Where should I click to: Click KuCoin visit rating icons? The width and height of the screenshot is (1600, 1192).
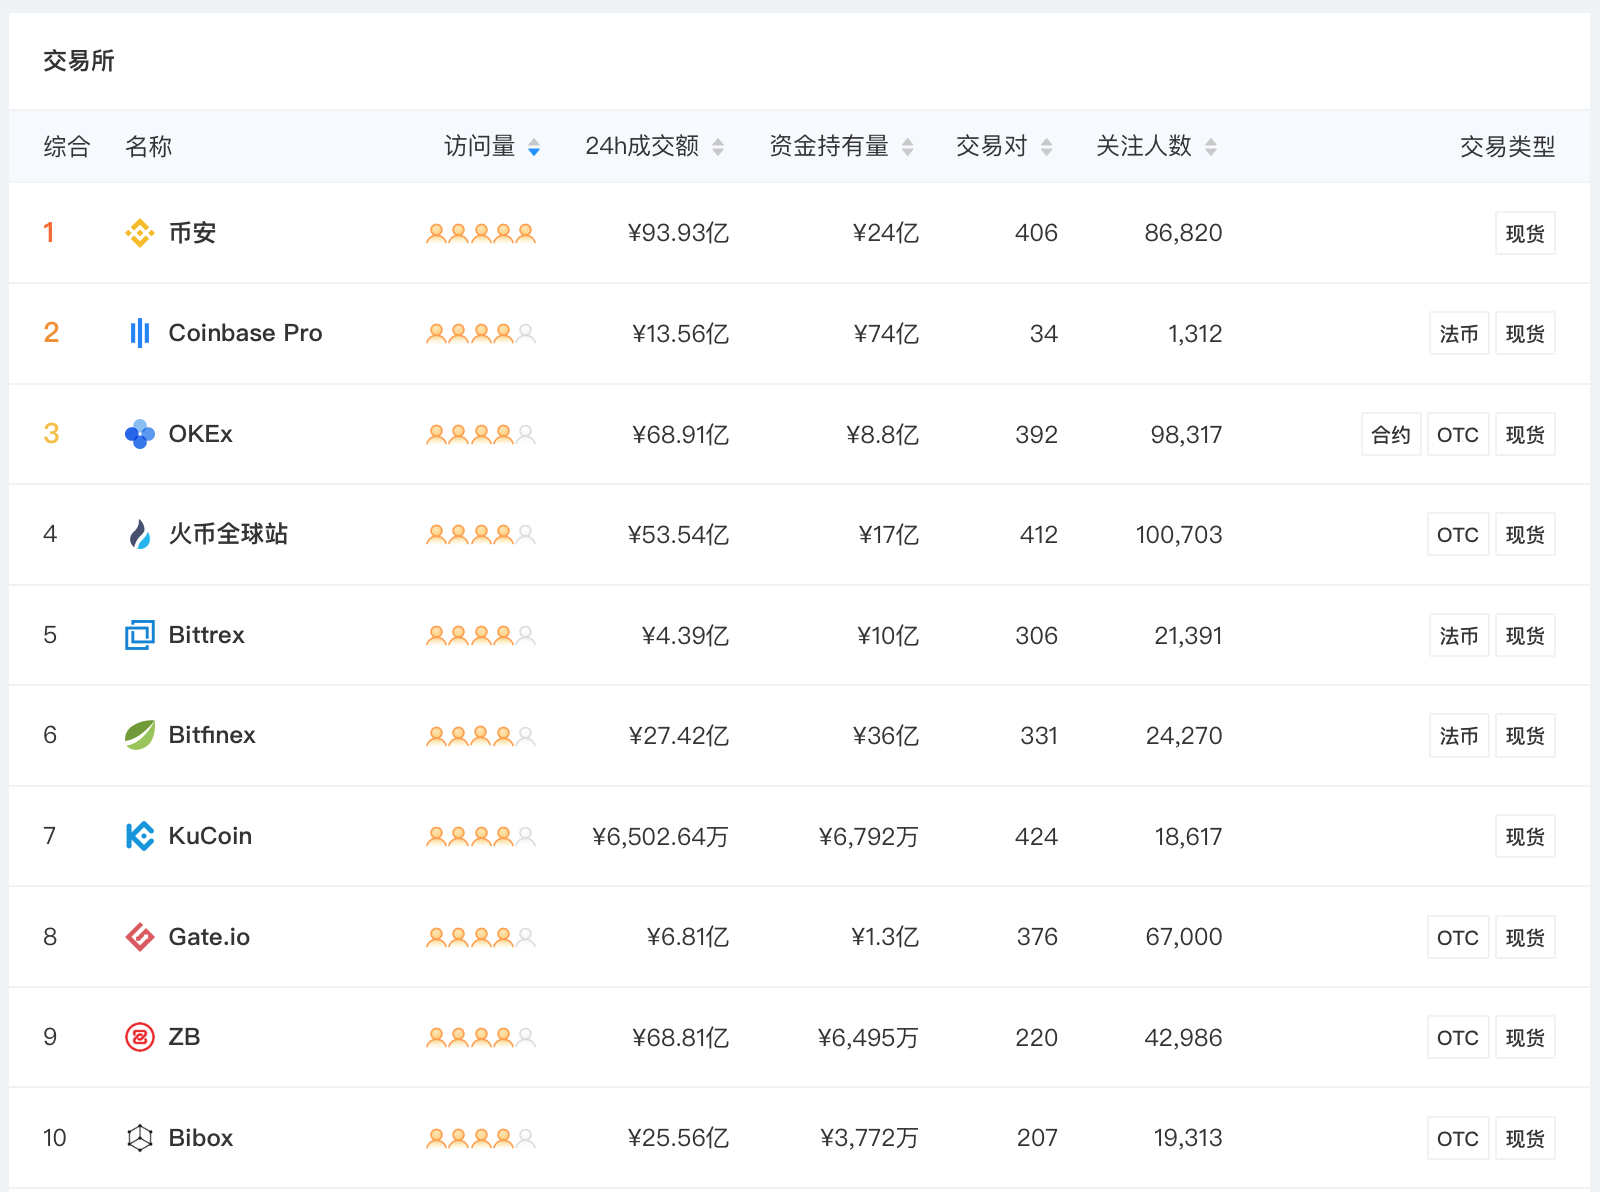481,836
